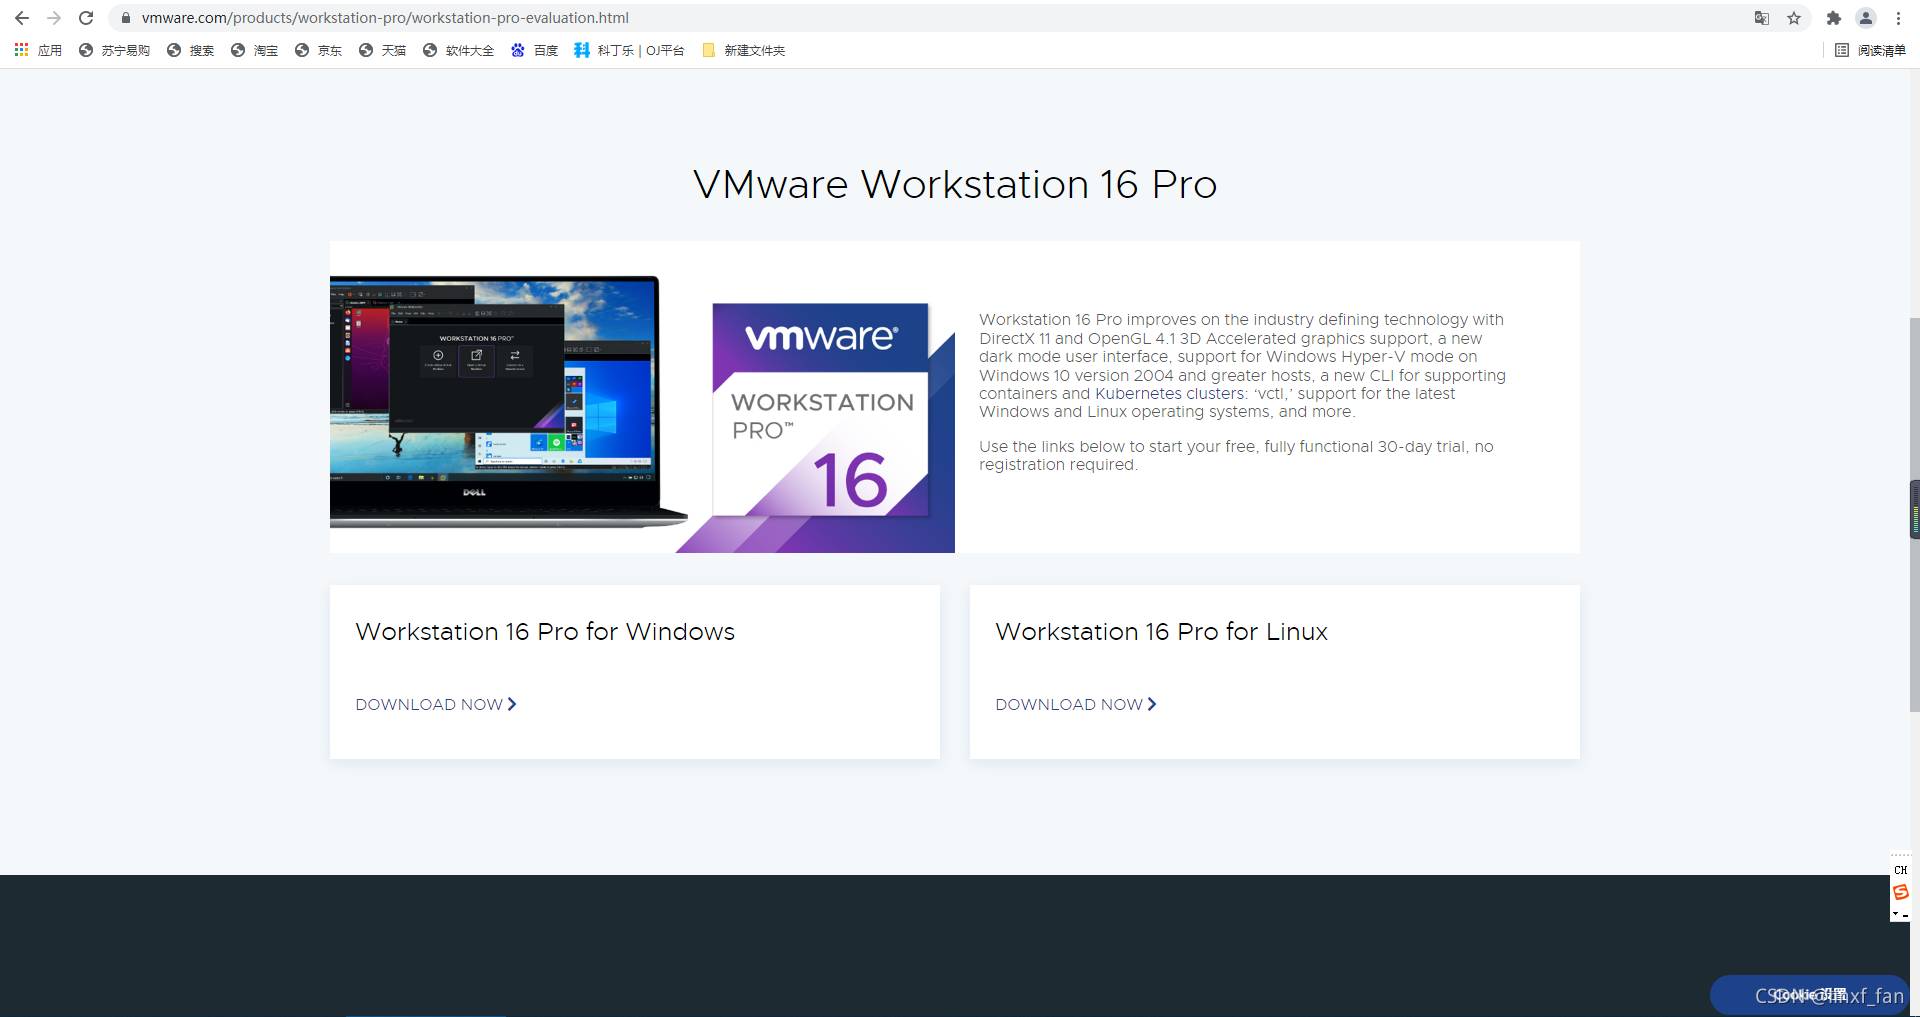
Task: Click the CH input language indicator
Action: pyautogui.click(x=1900, y=870)
